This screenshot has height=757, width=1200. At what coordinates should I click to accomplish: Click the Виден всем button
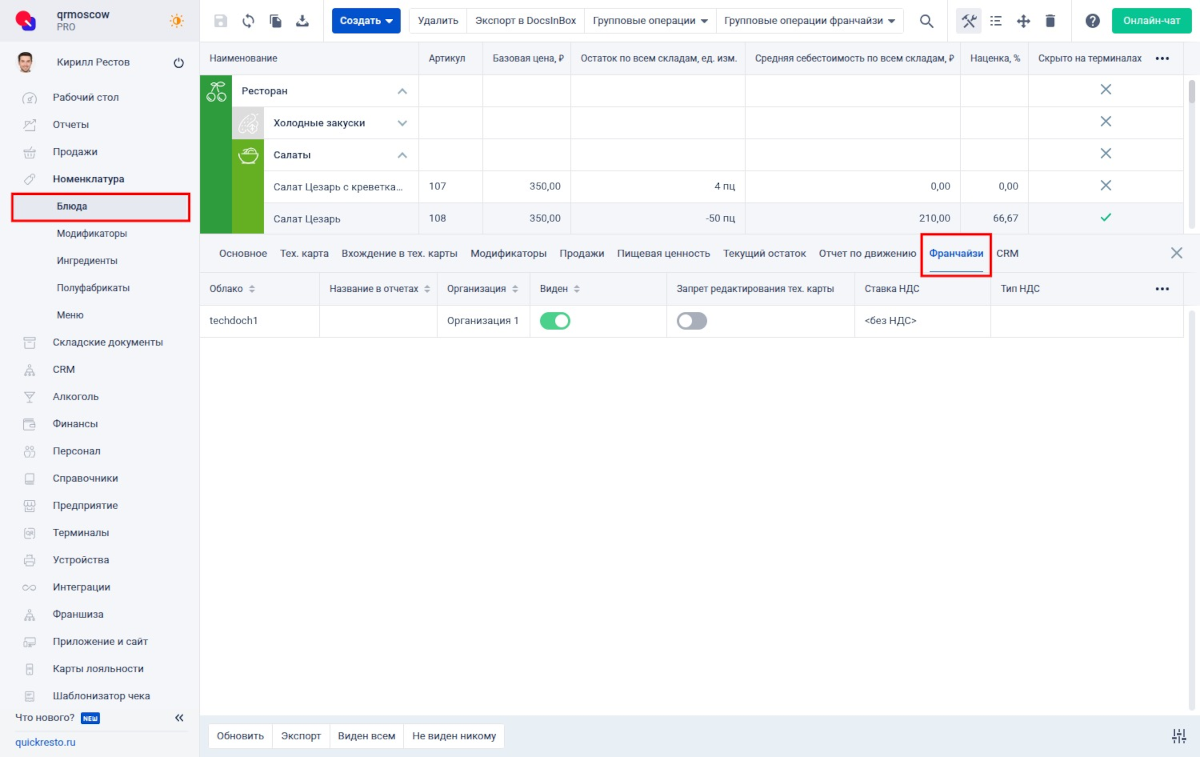[366, 736]
